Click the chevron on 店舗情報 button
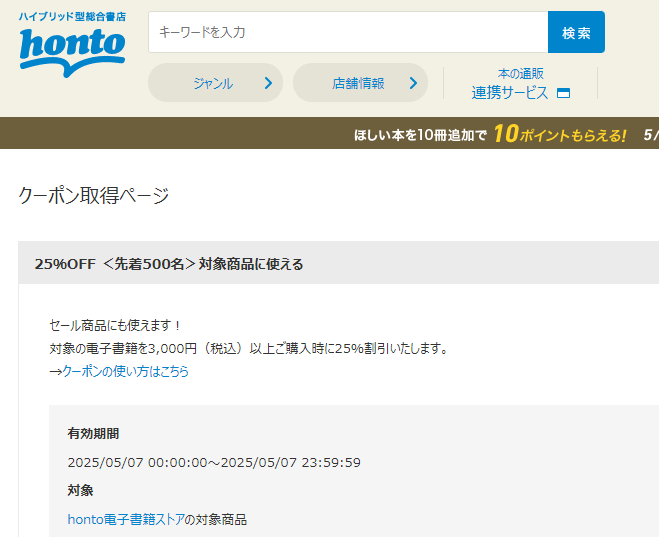 (x=413, y=83)
